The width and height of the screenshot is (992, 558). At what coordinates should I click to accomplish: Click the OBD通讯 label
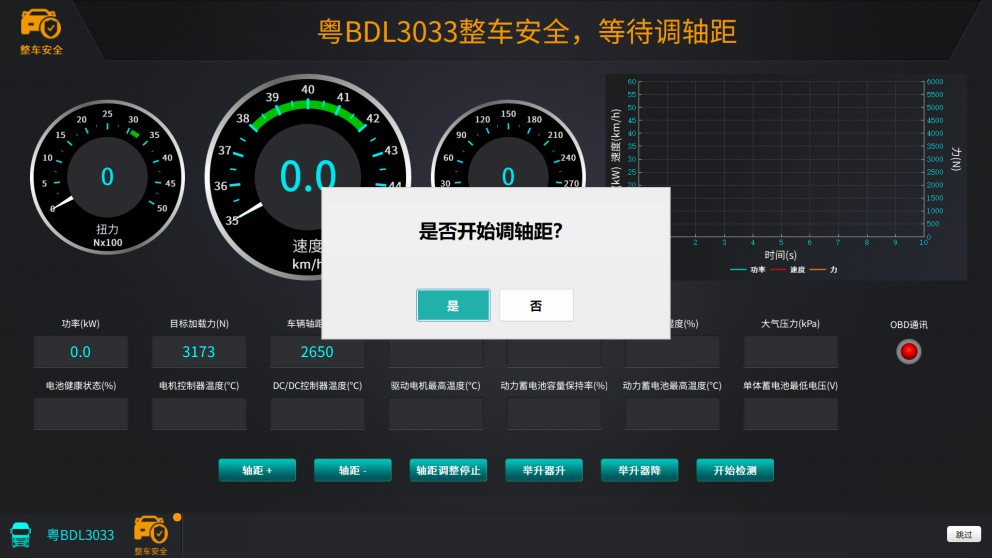point(908,325)
